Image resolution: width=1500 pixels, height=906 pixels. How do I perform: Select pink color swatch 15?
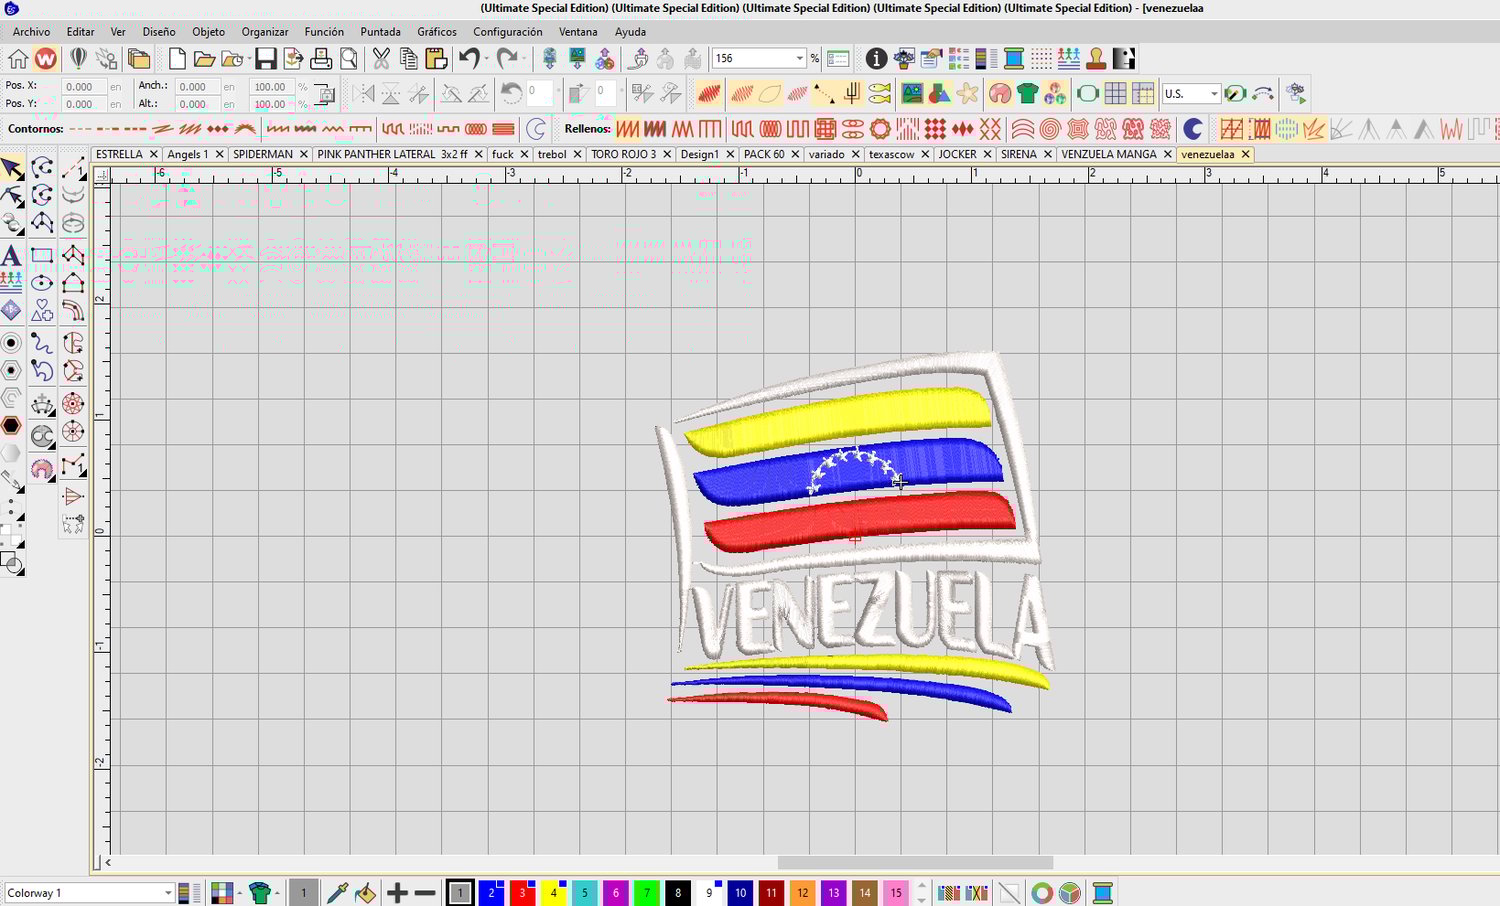coord(895,892)
